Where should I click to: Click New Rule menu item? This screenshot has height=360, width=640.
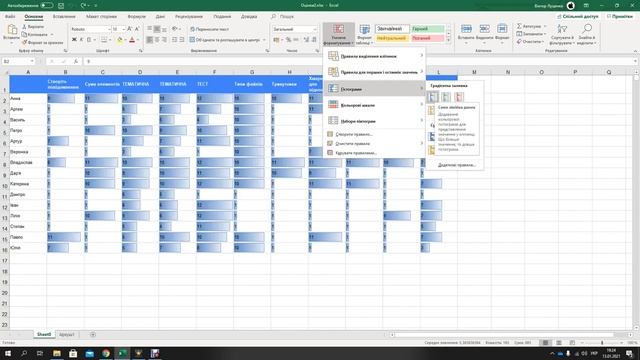click(374, 134)
